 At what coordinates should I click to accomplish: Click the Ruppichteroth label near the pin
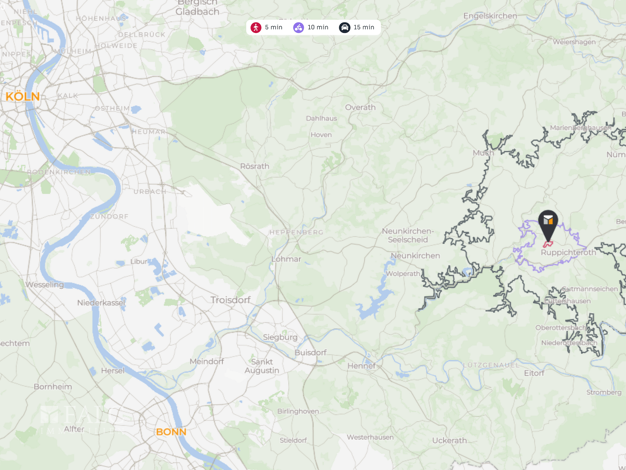[x=568, y=252]
